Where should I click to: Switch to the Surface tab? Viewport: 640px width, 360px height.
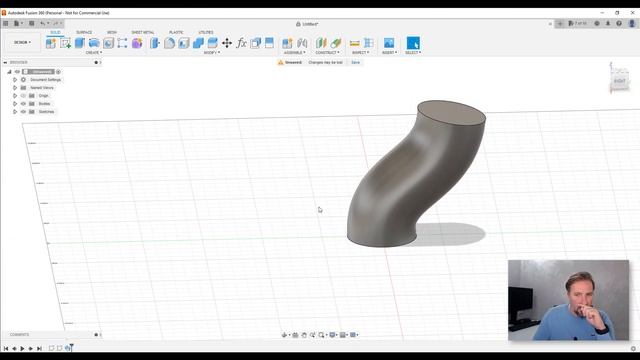tap(84, 32)
